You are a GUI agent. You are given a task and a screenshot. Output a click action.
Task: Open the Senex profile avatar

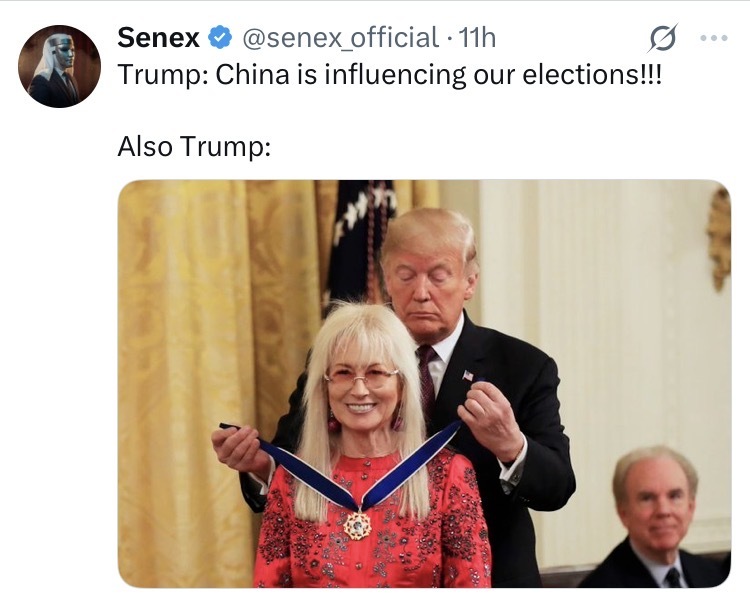pyautogui.click(x=59, y=66)
